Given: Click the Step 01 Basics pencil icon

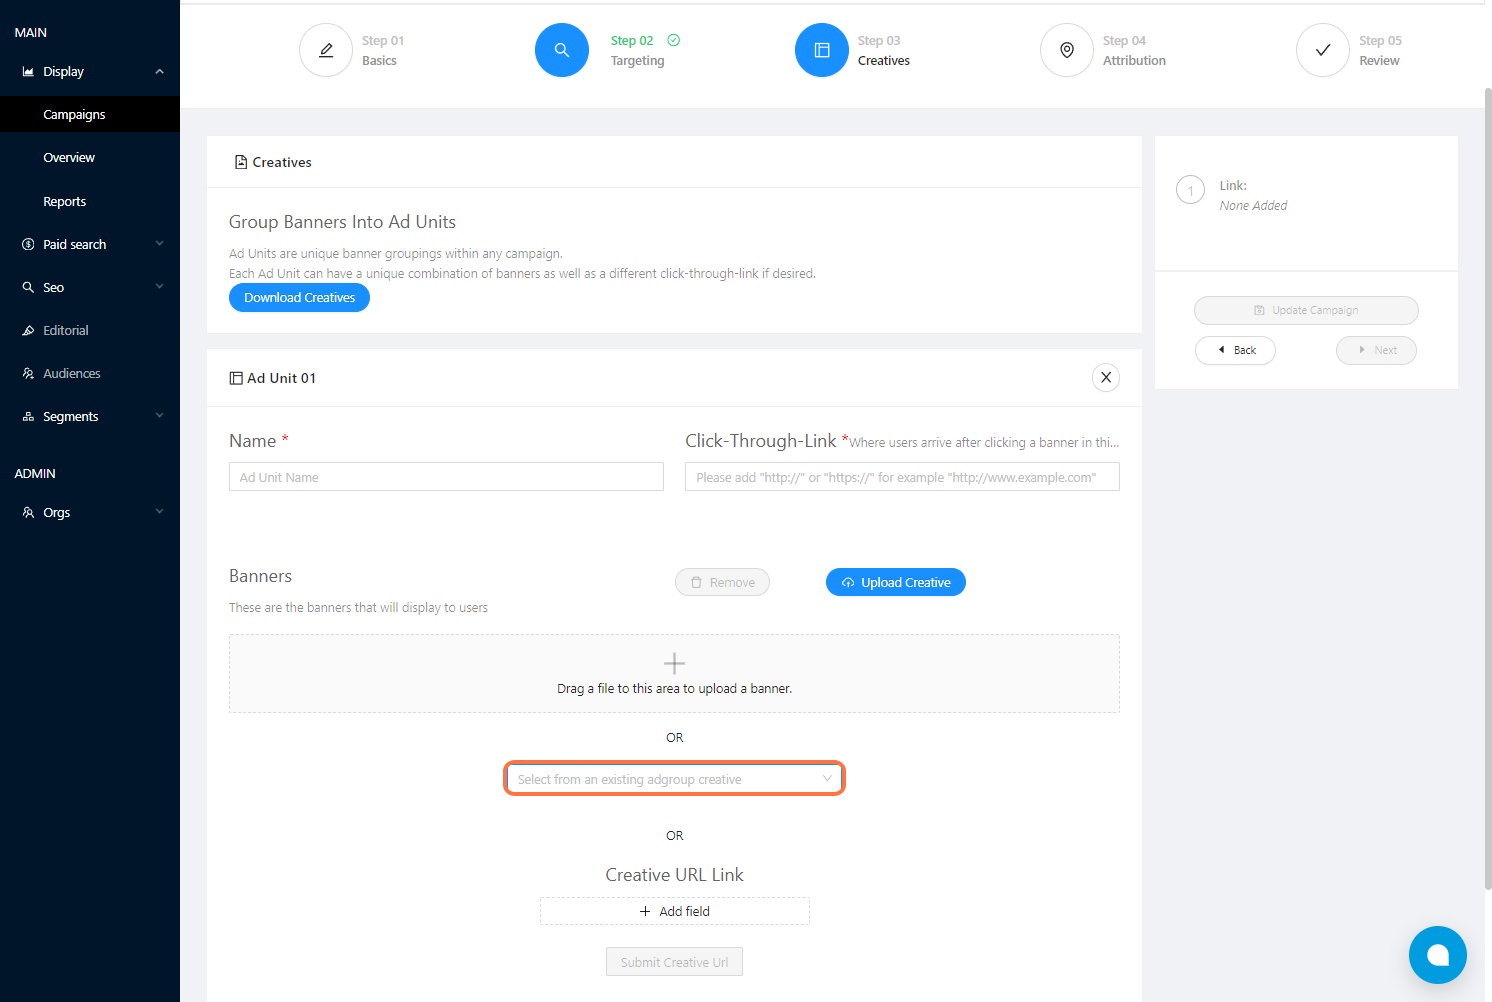Looking at the screenshot, I should (326, 50).
